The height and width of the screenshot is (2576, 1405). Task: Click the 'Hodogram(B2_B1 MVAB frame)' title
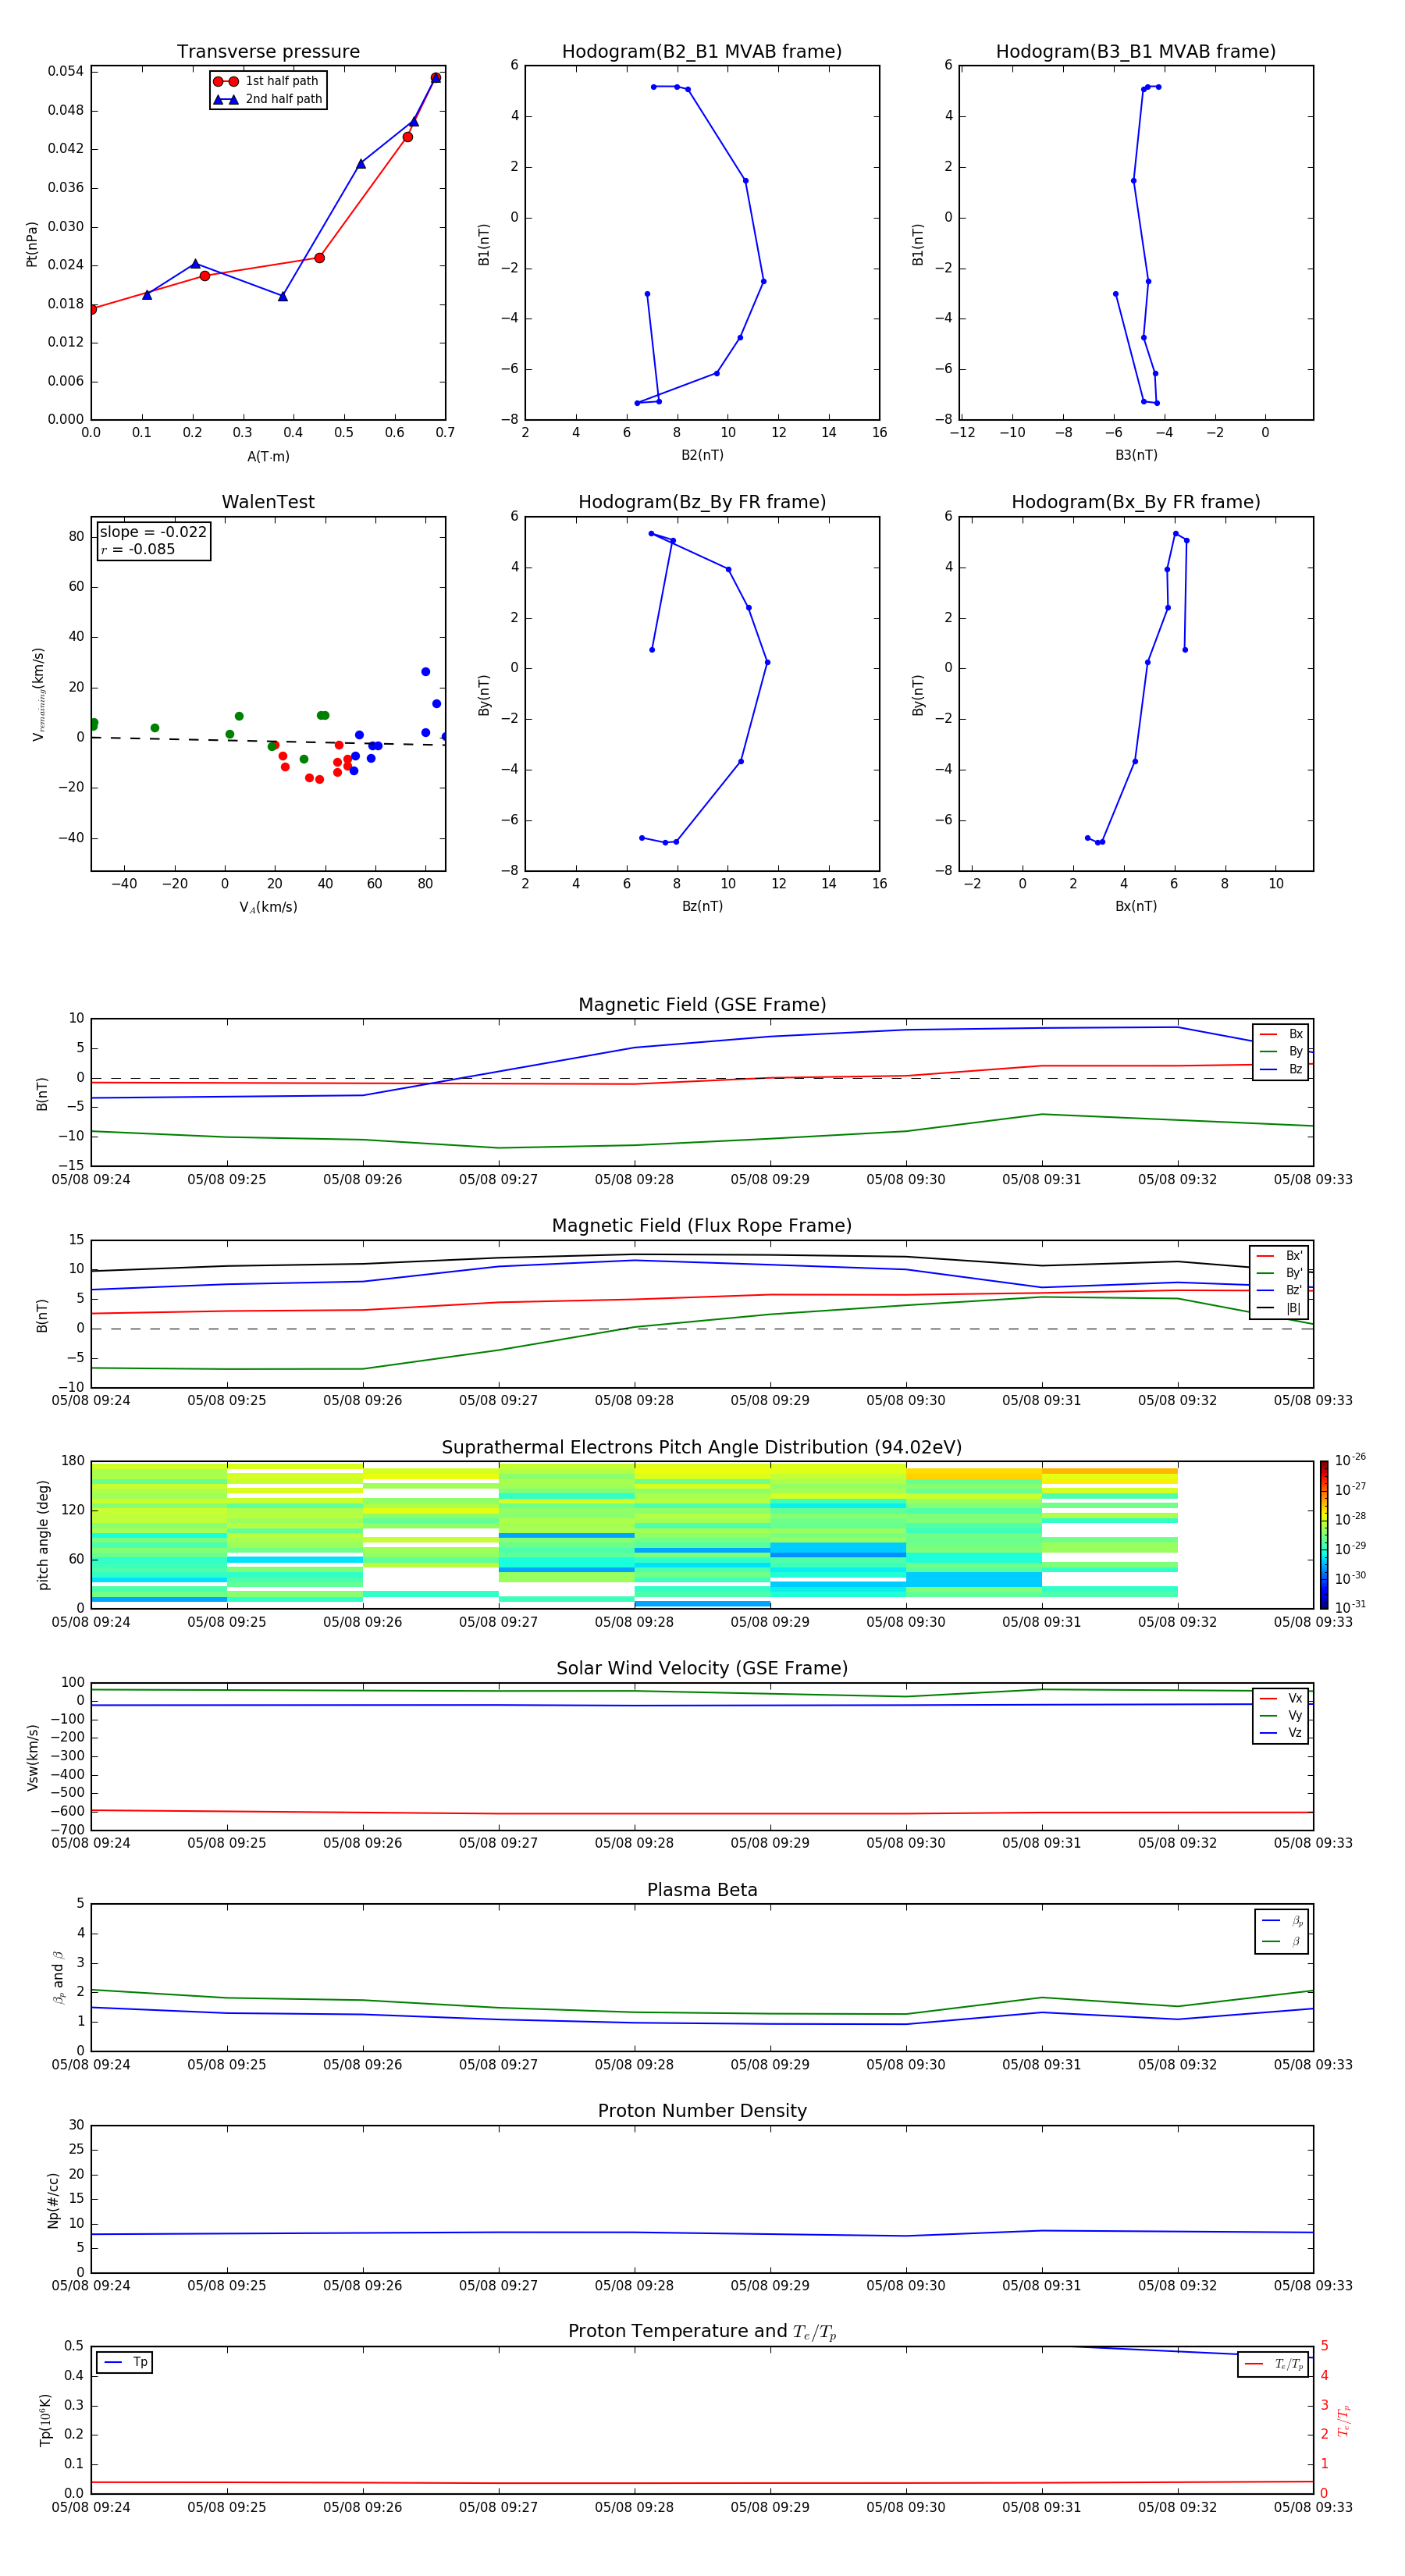tap(702, 52)
